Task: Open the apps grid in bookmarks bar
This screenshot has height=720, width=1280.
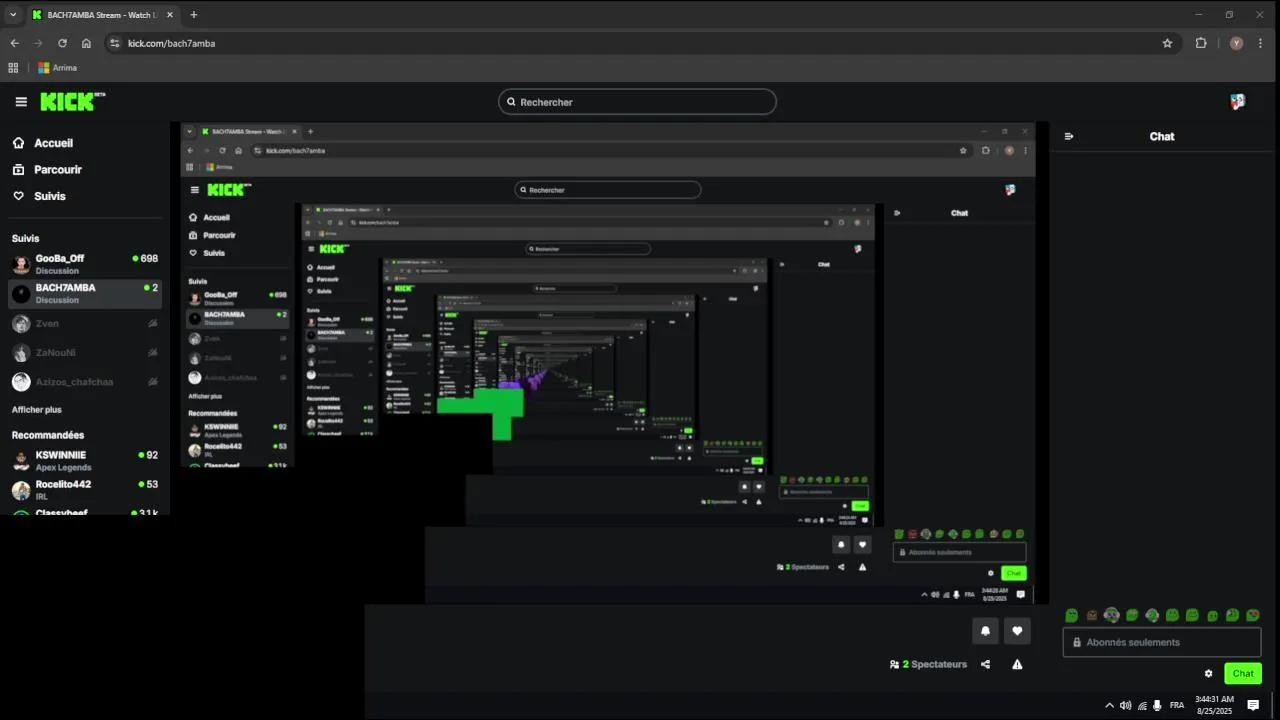Action: (x=13, y=68)
